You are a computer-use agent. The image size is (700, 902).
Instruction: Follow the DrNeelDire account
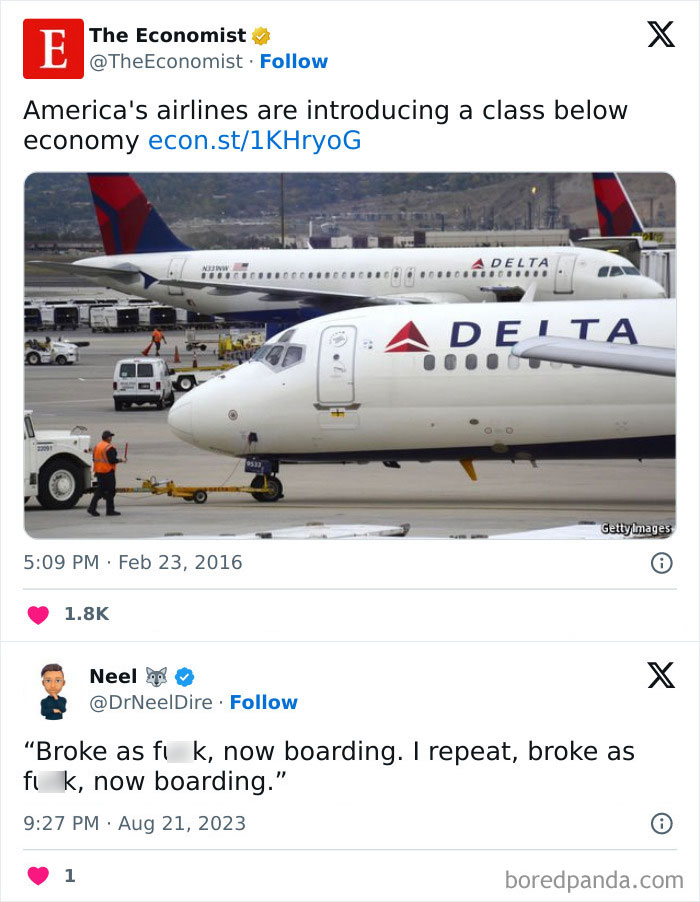tap(263, 703)
